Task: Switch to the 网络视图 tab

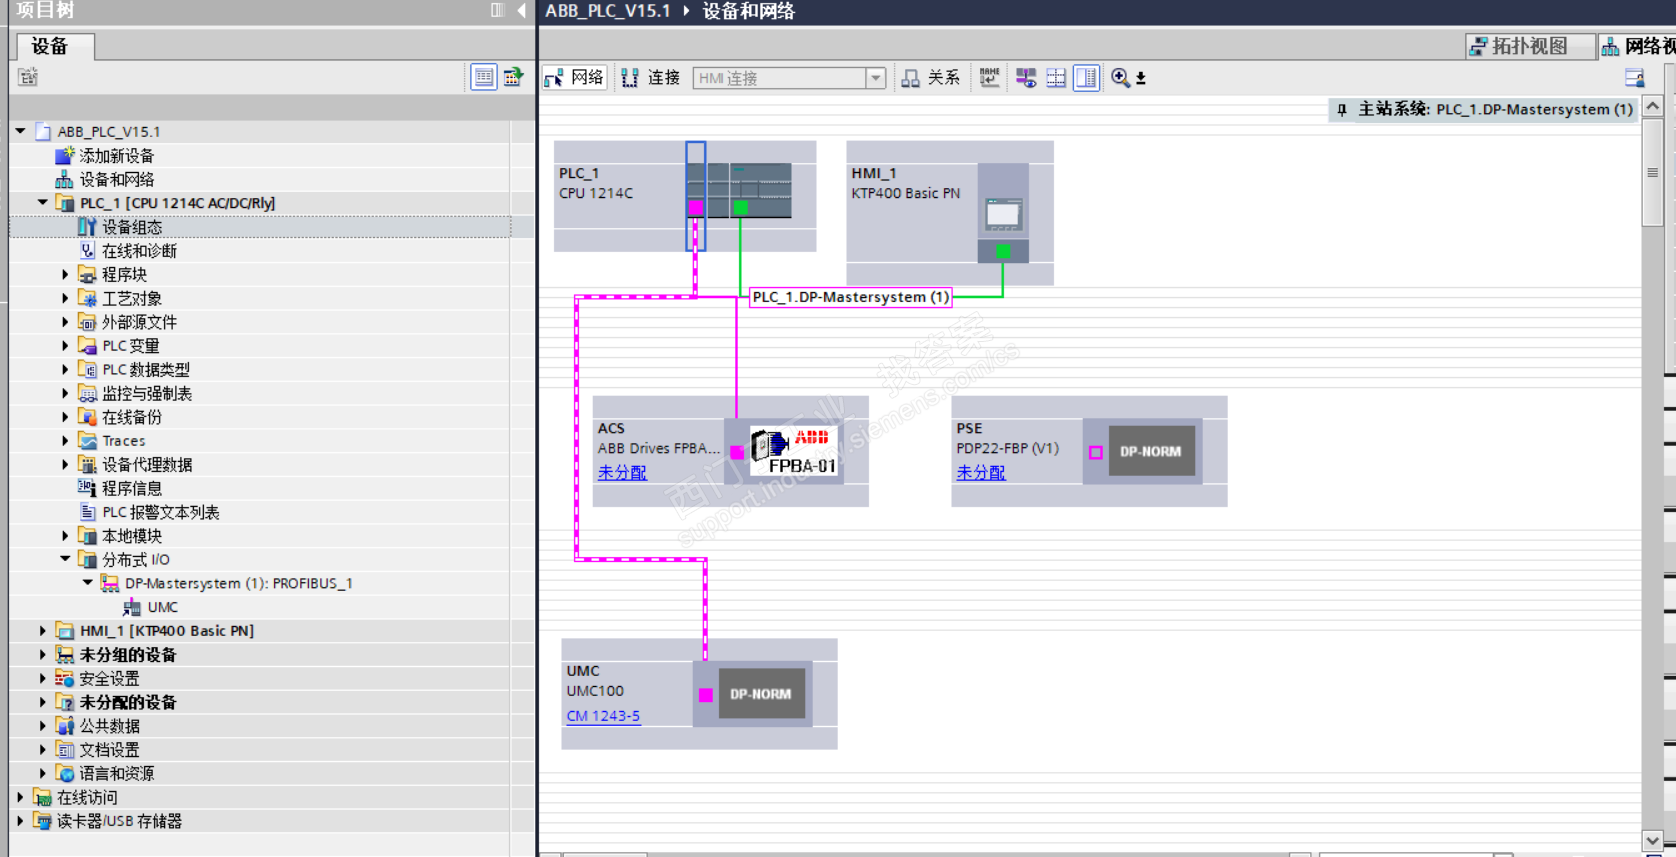Action: pos(1638,46)
